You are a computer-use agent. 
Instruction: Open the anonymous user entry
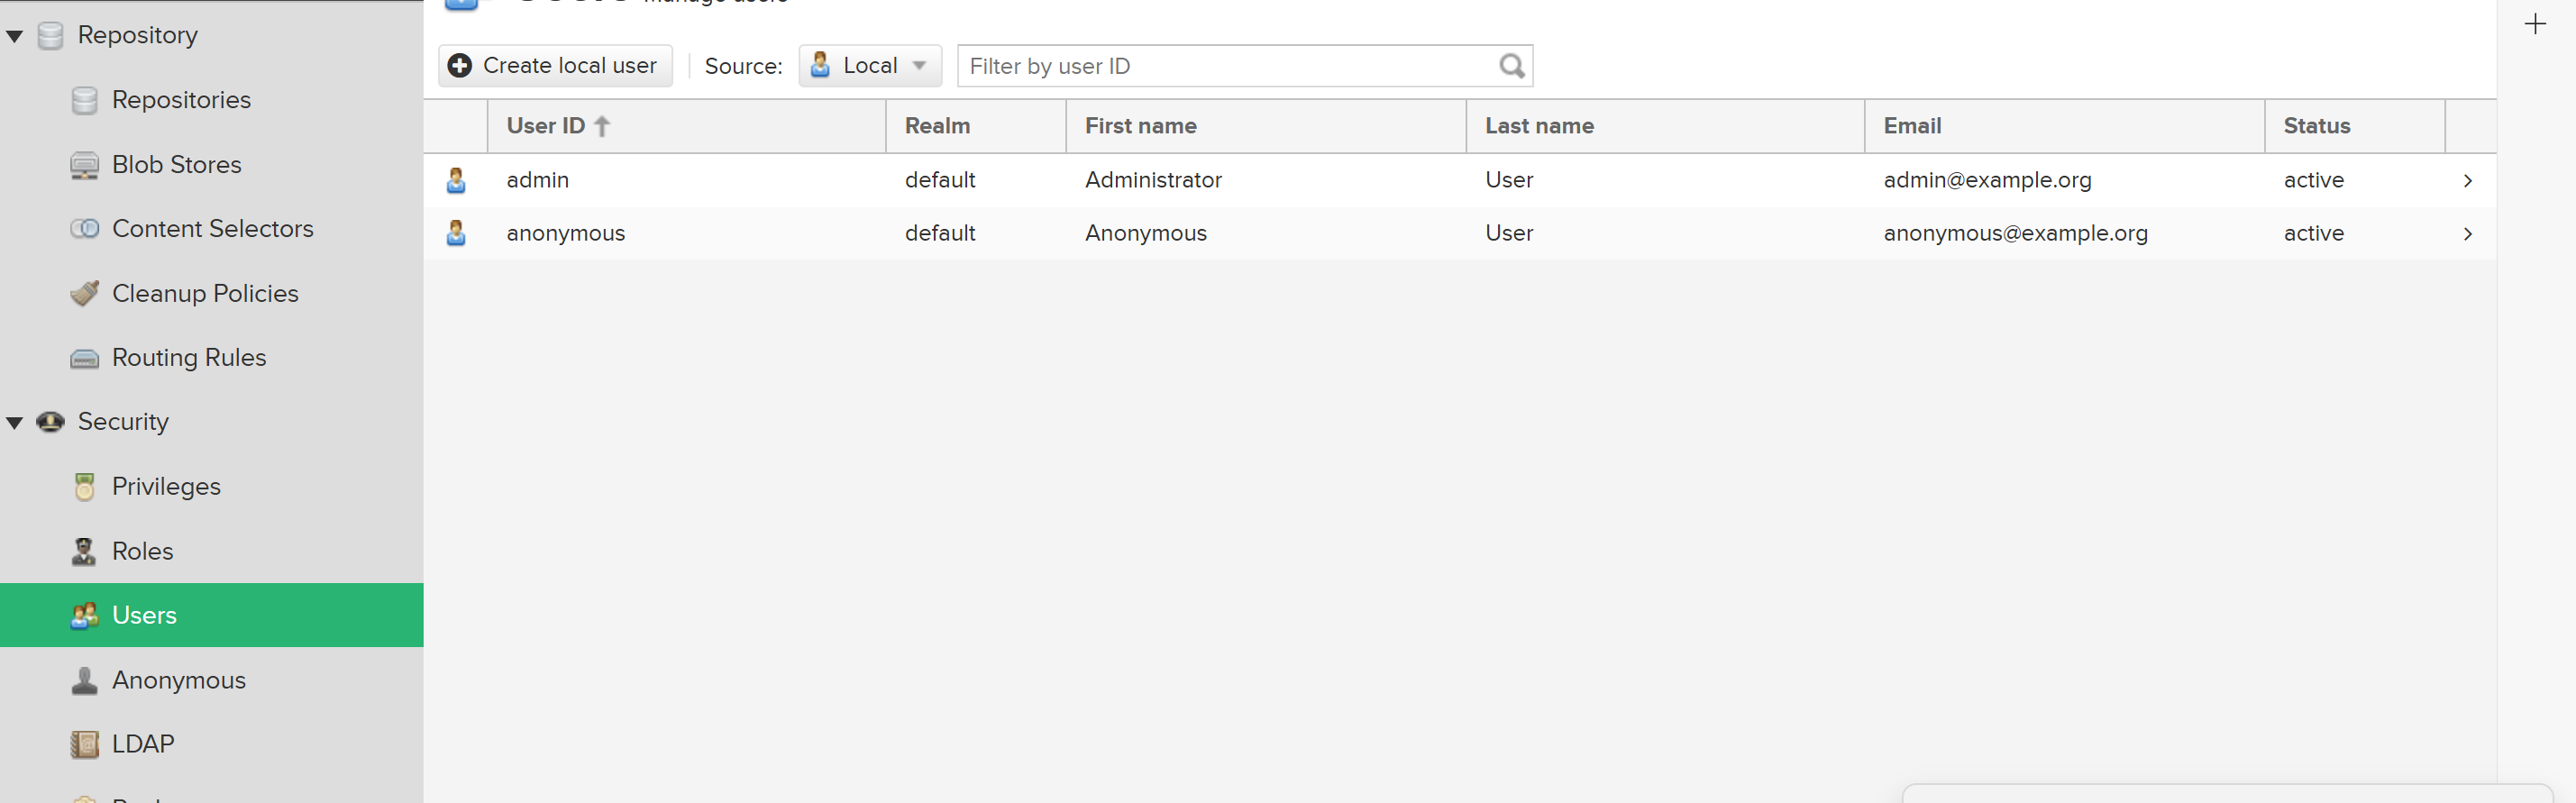[1460, 234]
